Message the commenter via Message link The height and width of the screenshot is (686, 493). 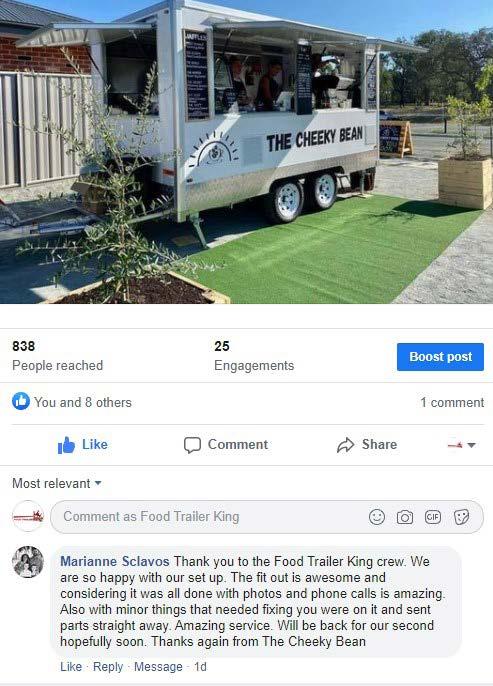(158, 667)
